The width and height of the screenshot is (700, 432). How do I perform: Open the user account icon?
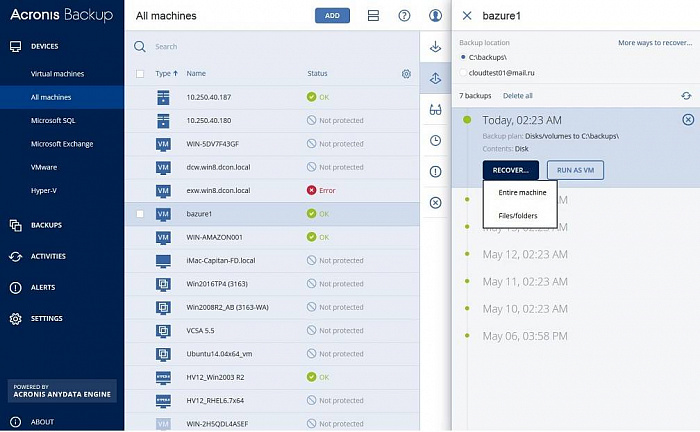coord(435,16)
